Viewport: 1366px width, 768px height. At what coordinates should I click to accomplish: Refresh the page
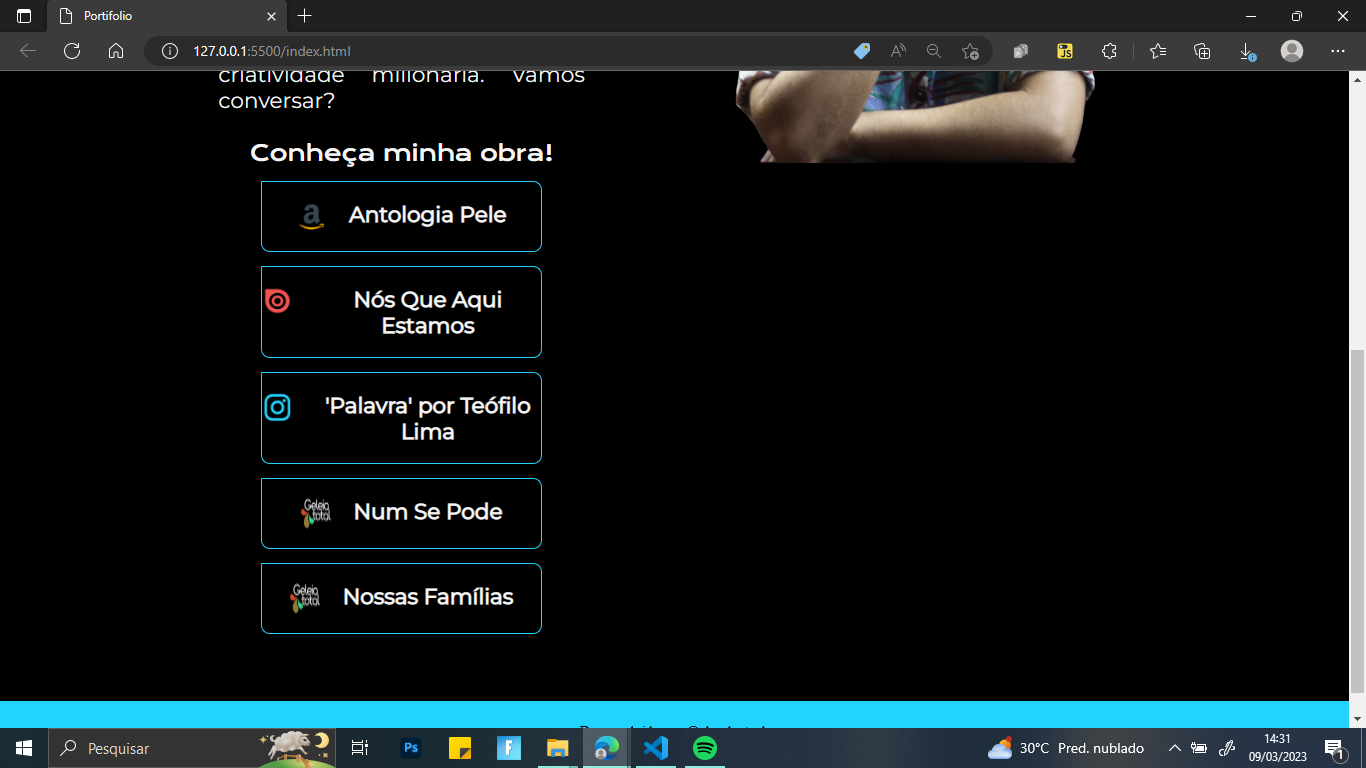tap(72, 51)
